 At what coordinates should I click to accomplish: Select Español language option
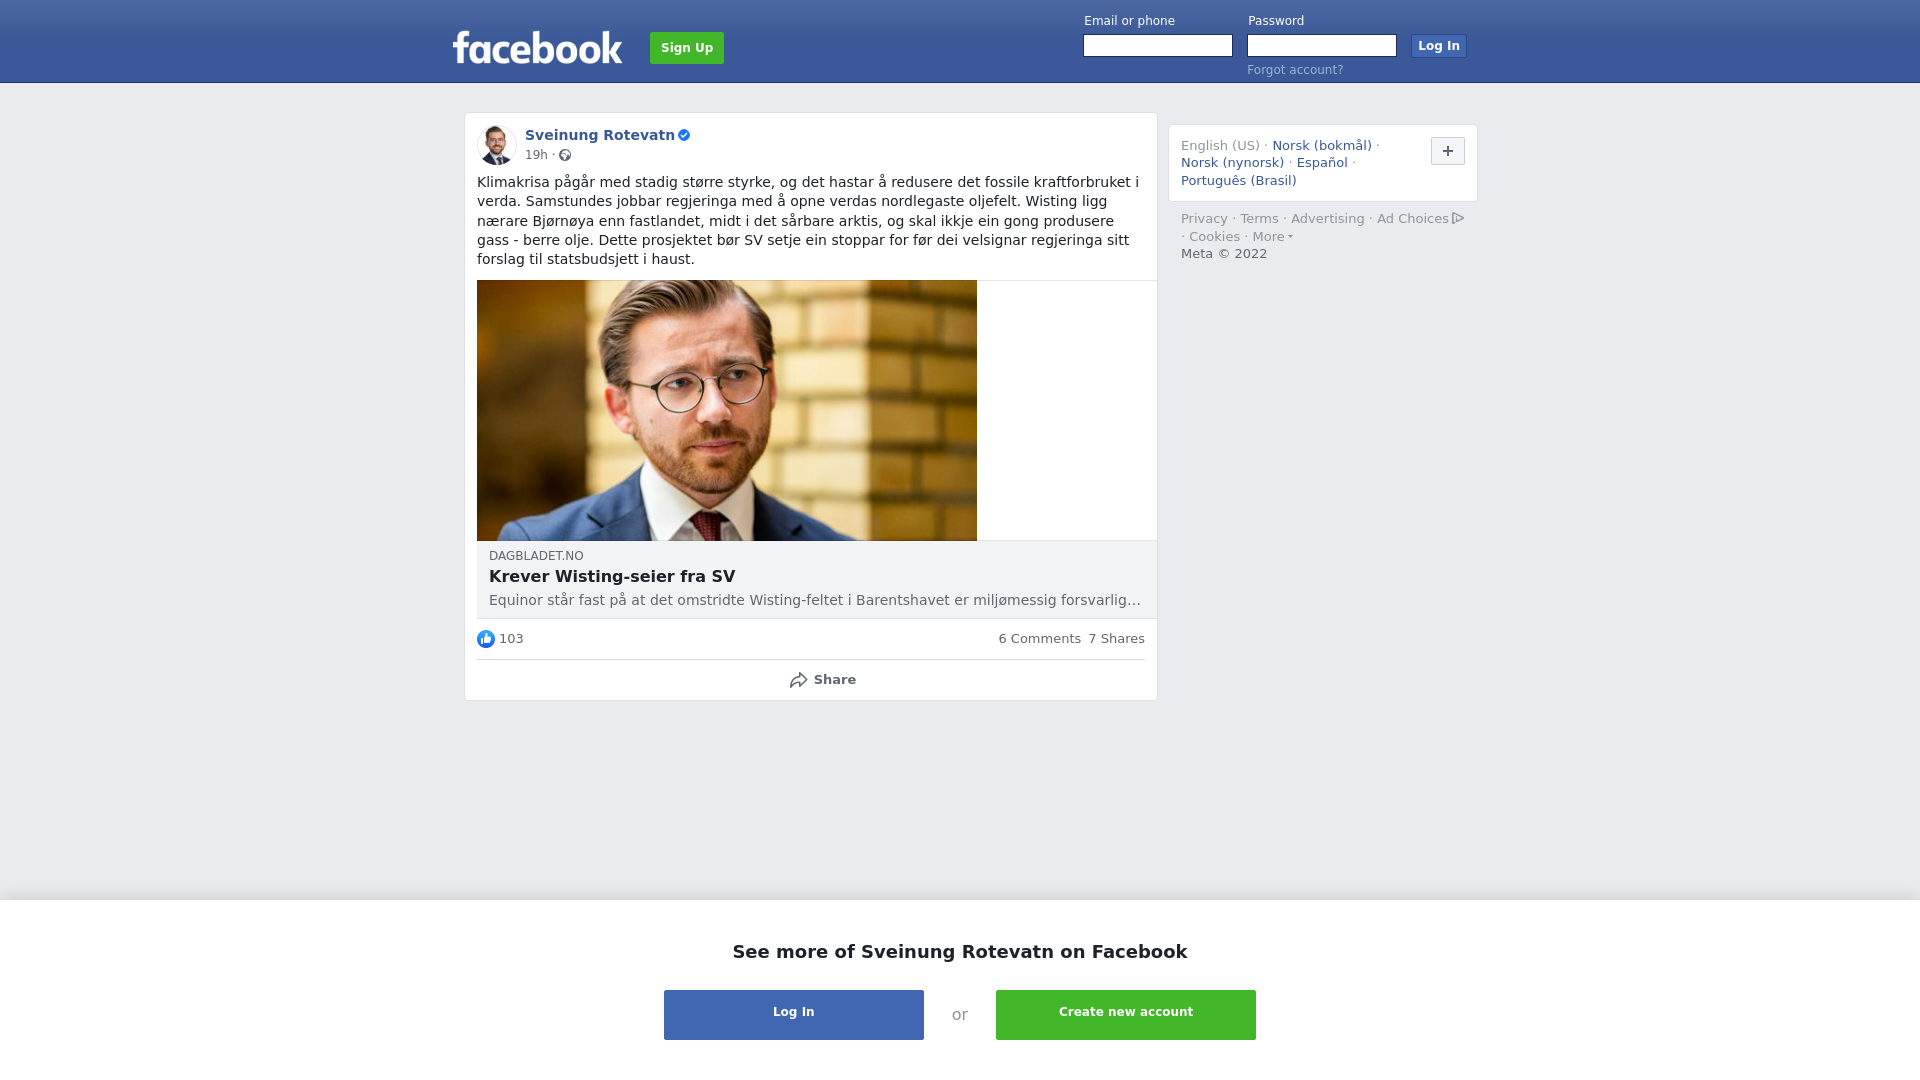pyautogui.click(x=1322, y=163)
